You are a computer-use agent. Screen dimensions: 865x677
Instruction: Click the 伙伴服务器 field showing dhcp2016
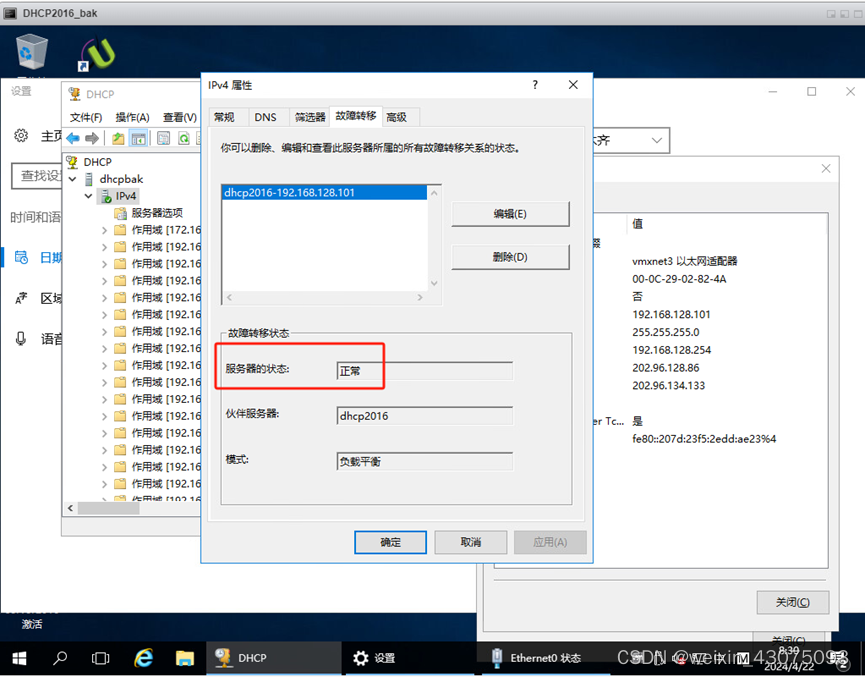424,416
